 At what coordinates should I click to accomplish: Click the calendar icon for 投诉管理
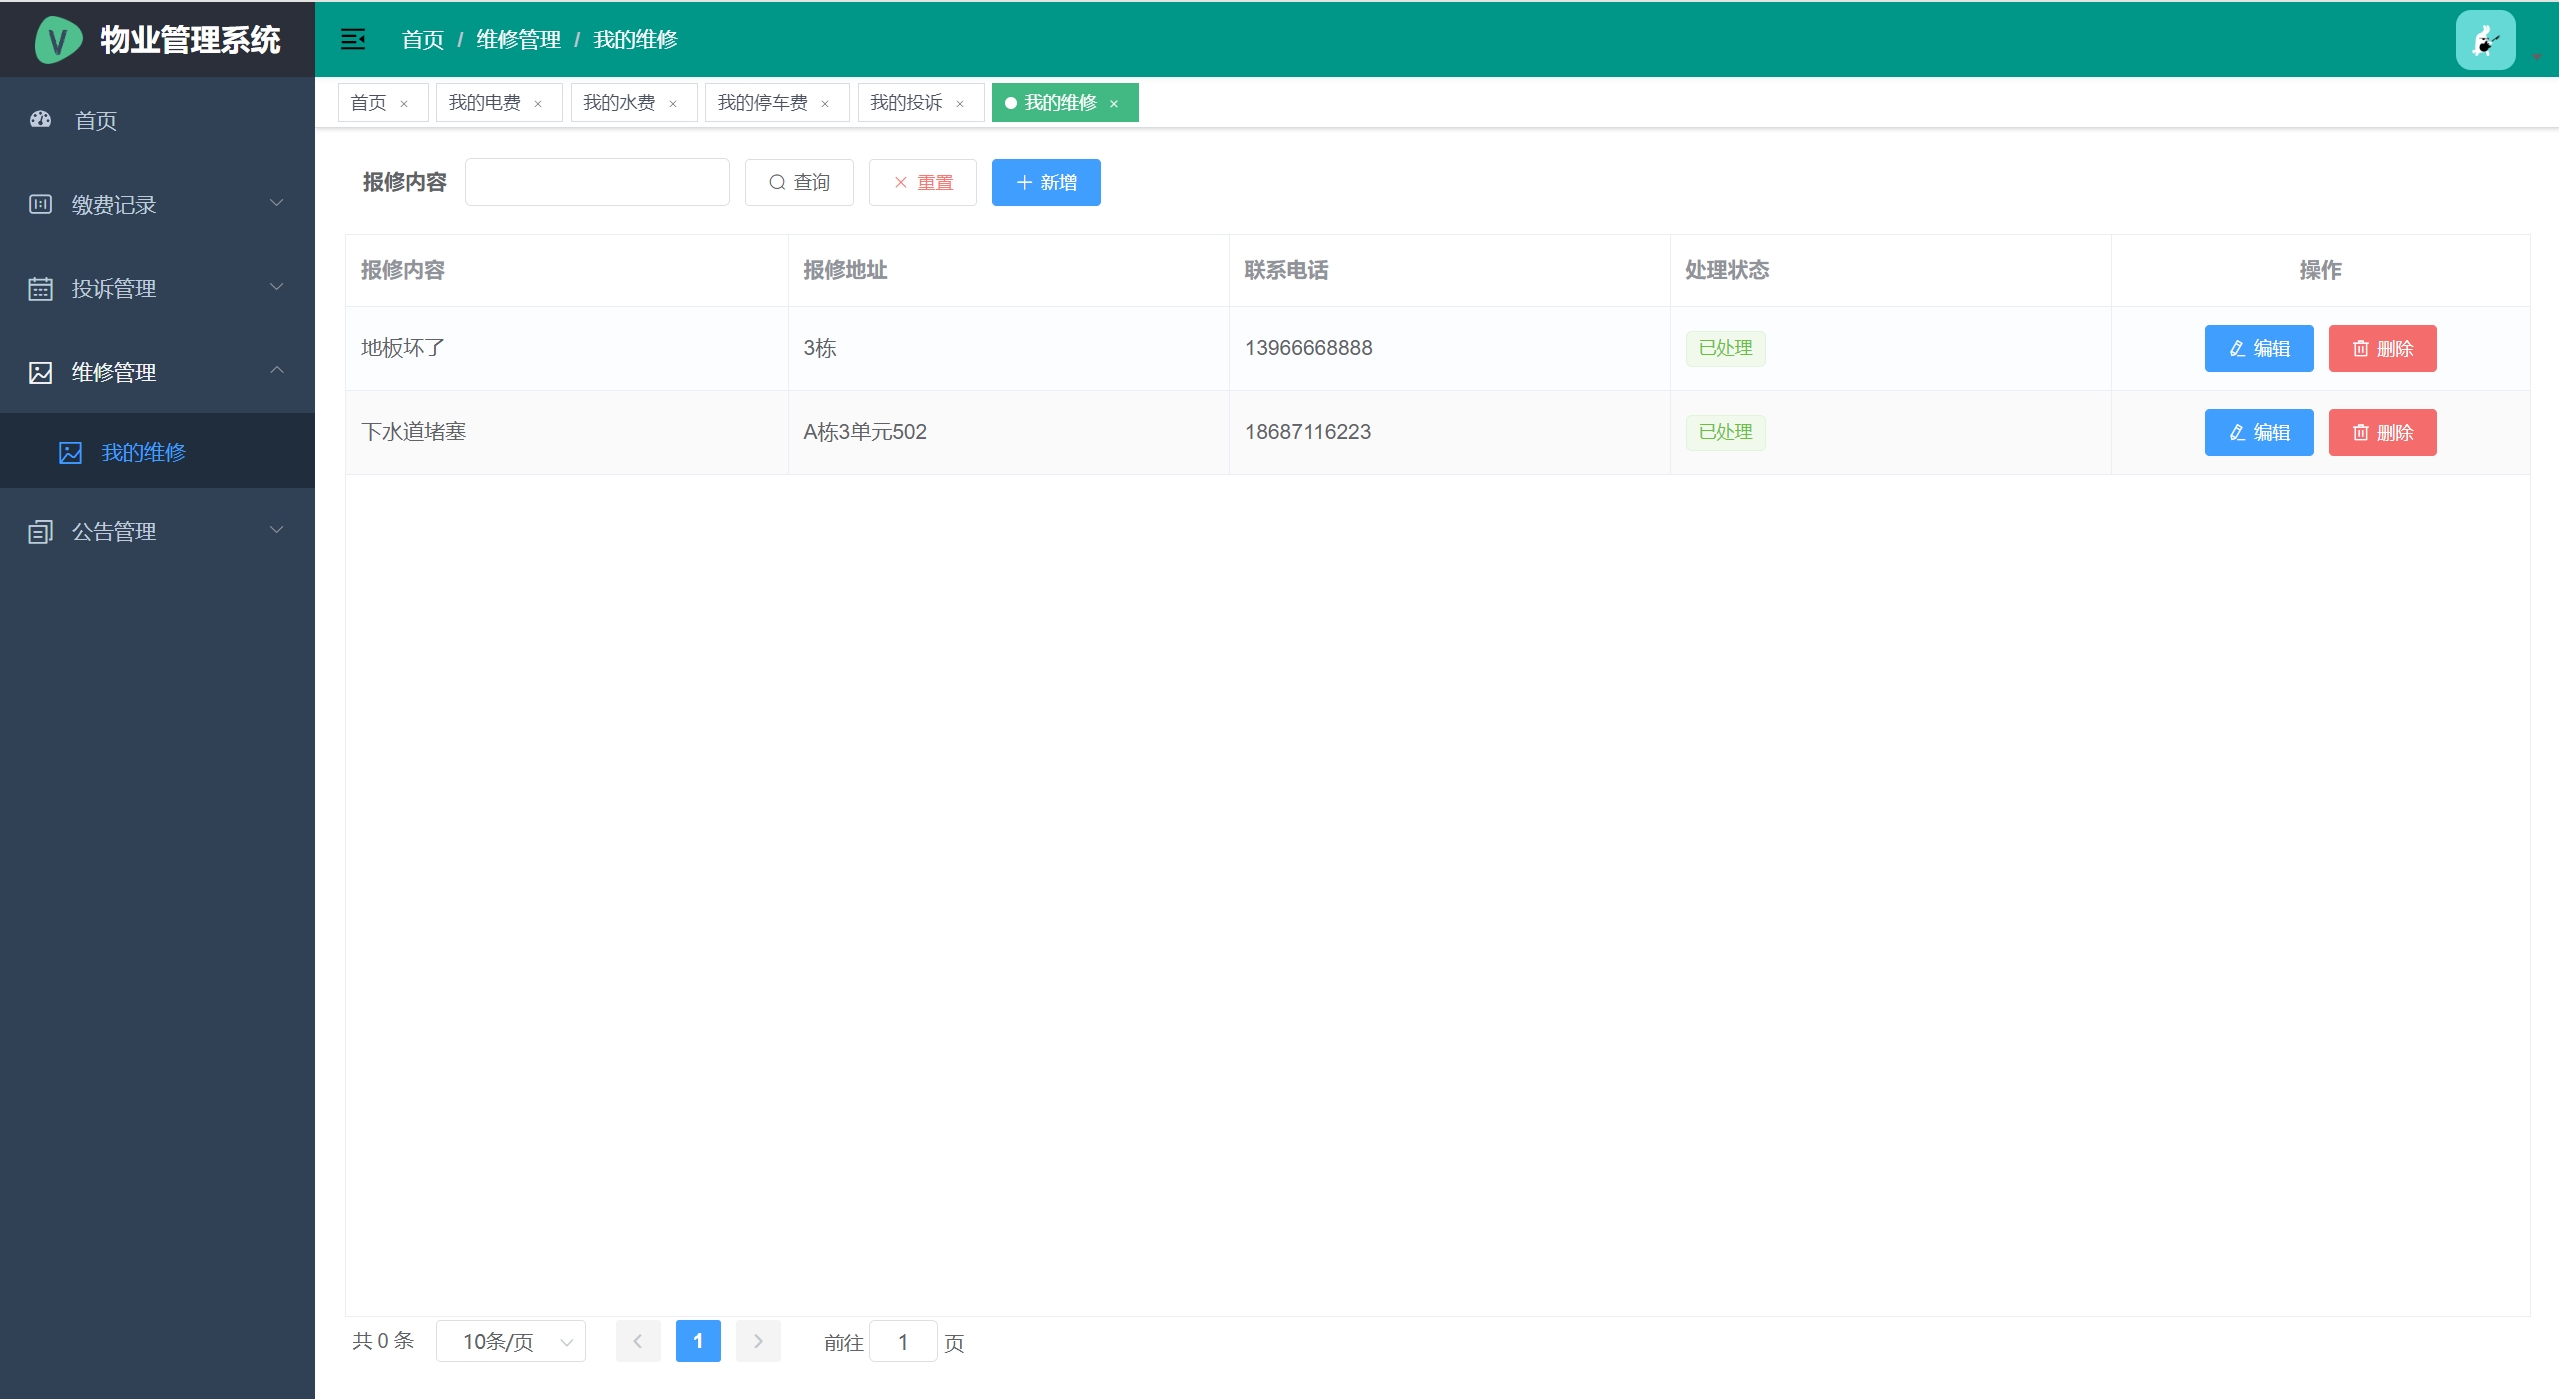pos(40,289)
